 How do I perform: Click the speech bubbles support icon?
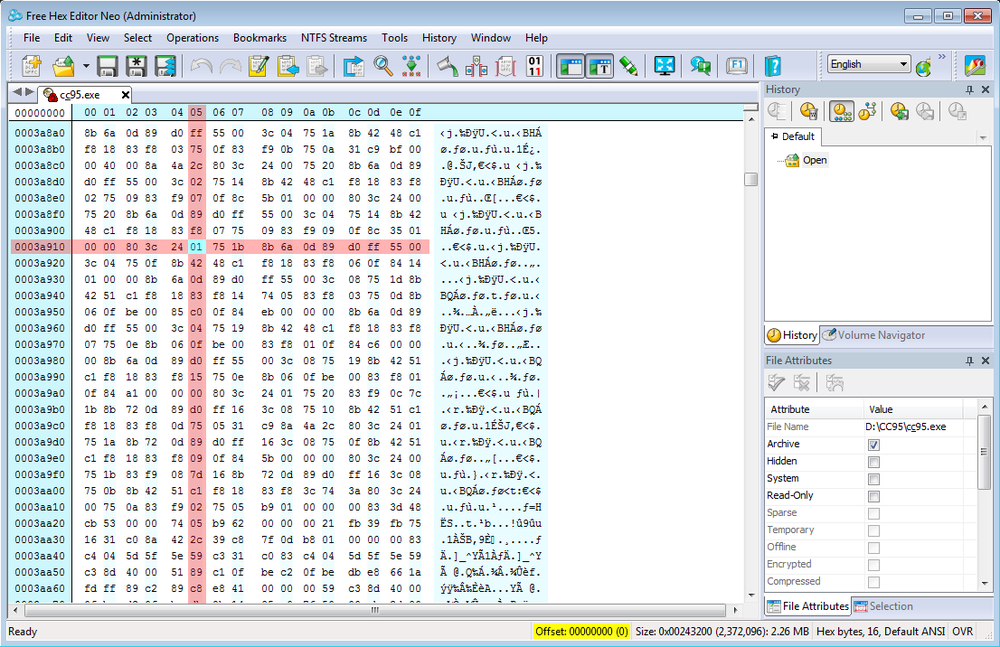tap(700, 66)
